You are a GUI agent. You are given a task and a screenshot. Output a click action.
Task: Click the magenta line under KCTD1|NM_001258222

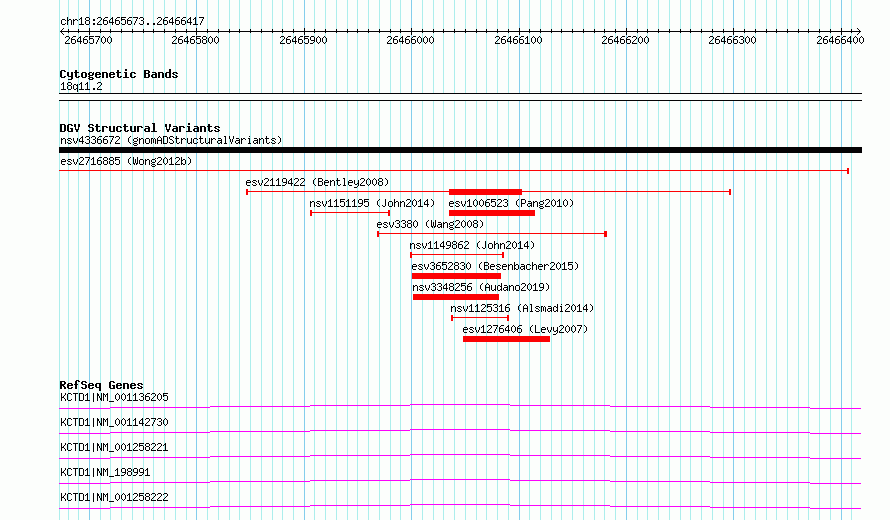coord(460,506)
